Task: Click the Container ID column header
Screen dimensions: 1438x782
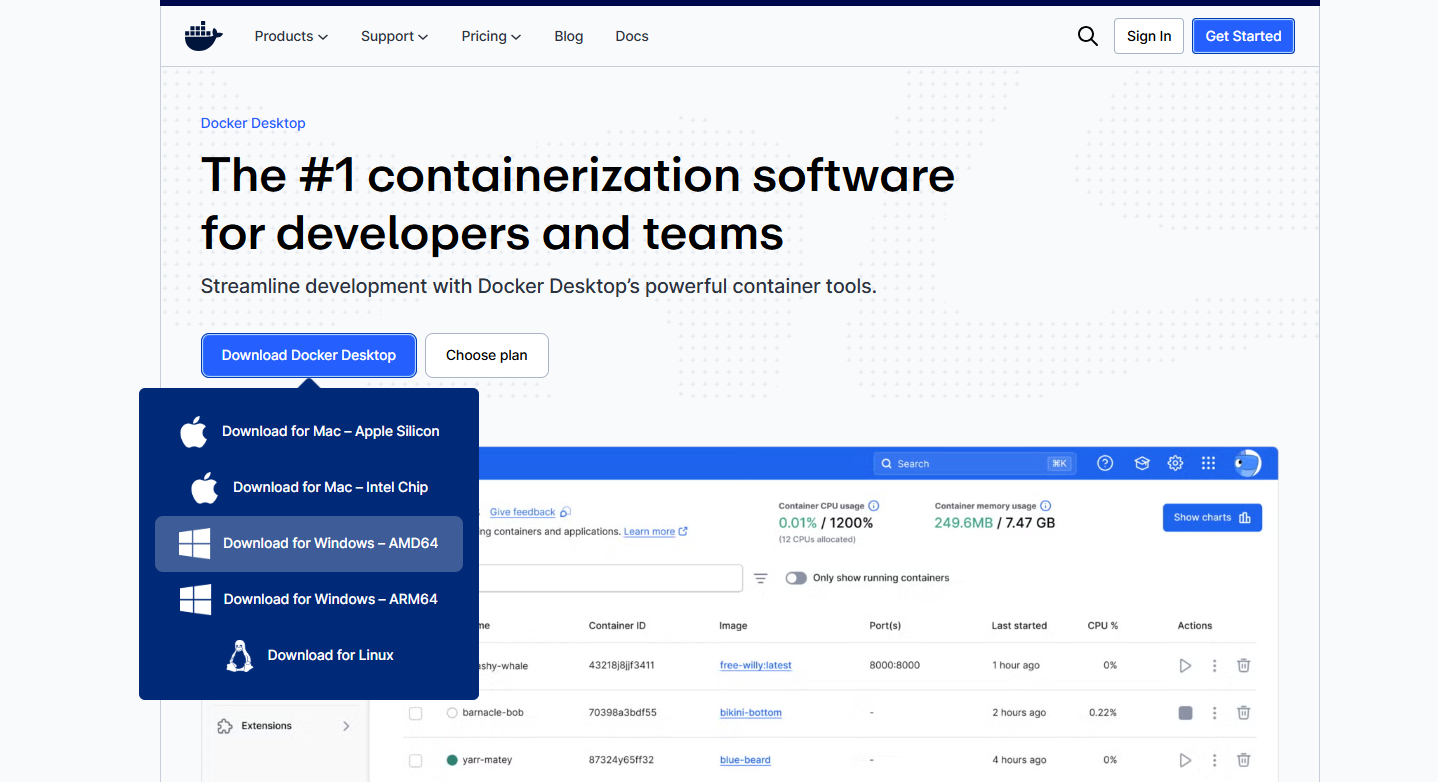Action: click(x=617, y=626)
